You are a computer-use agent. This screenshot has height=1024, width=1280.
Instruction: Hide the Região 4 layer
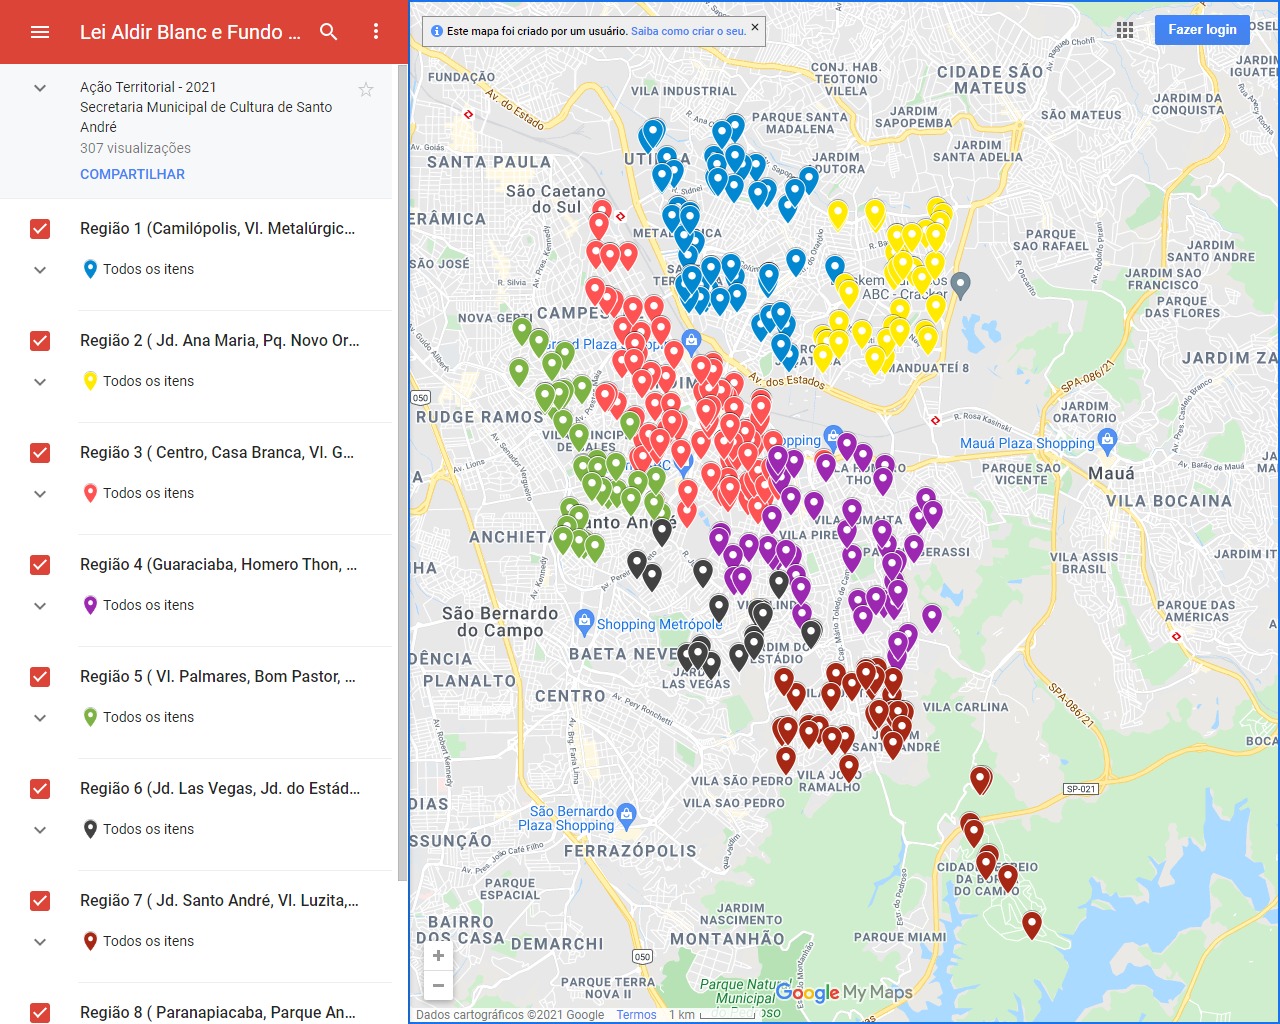40,565
